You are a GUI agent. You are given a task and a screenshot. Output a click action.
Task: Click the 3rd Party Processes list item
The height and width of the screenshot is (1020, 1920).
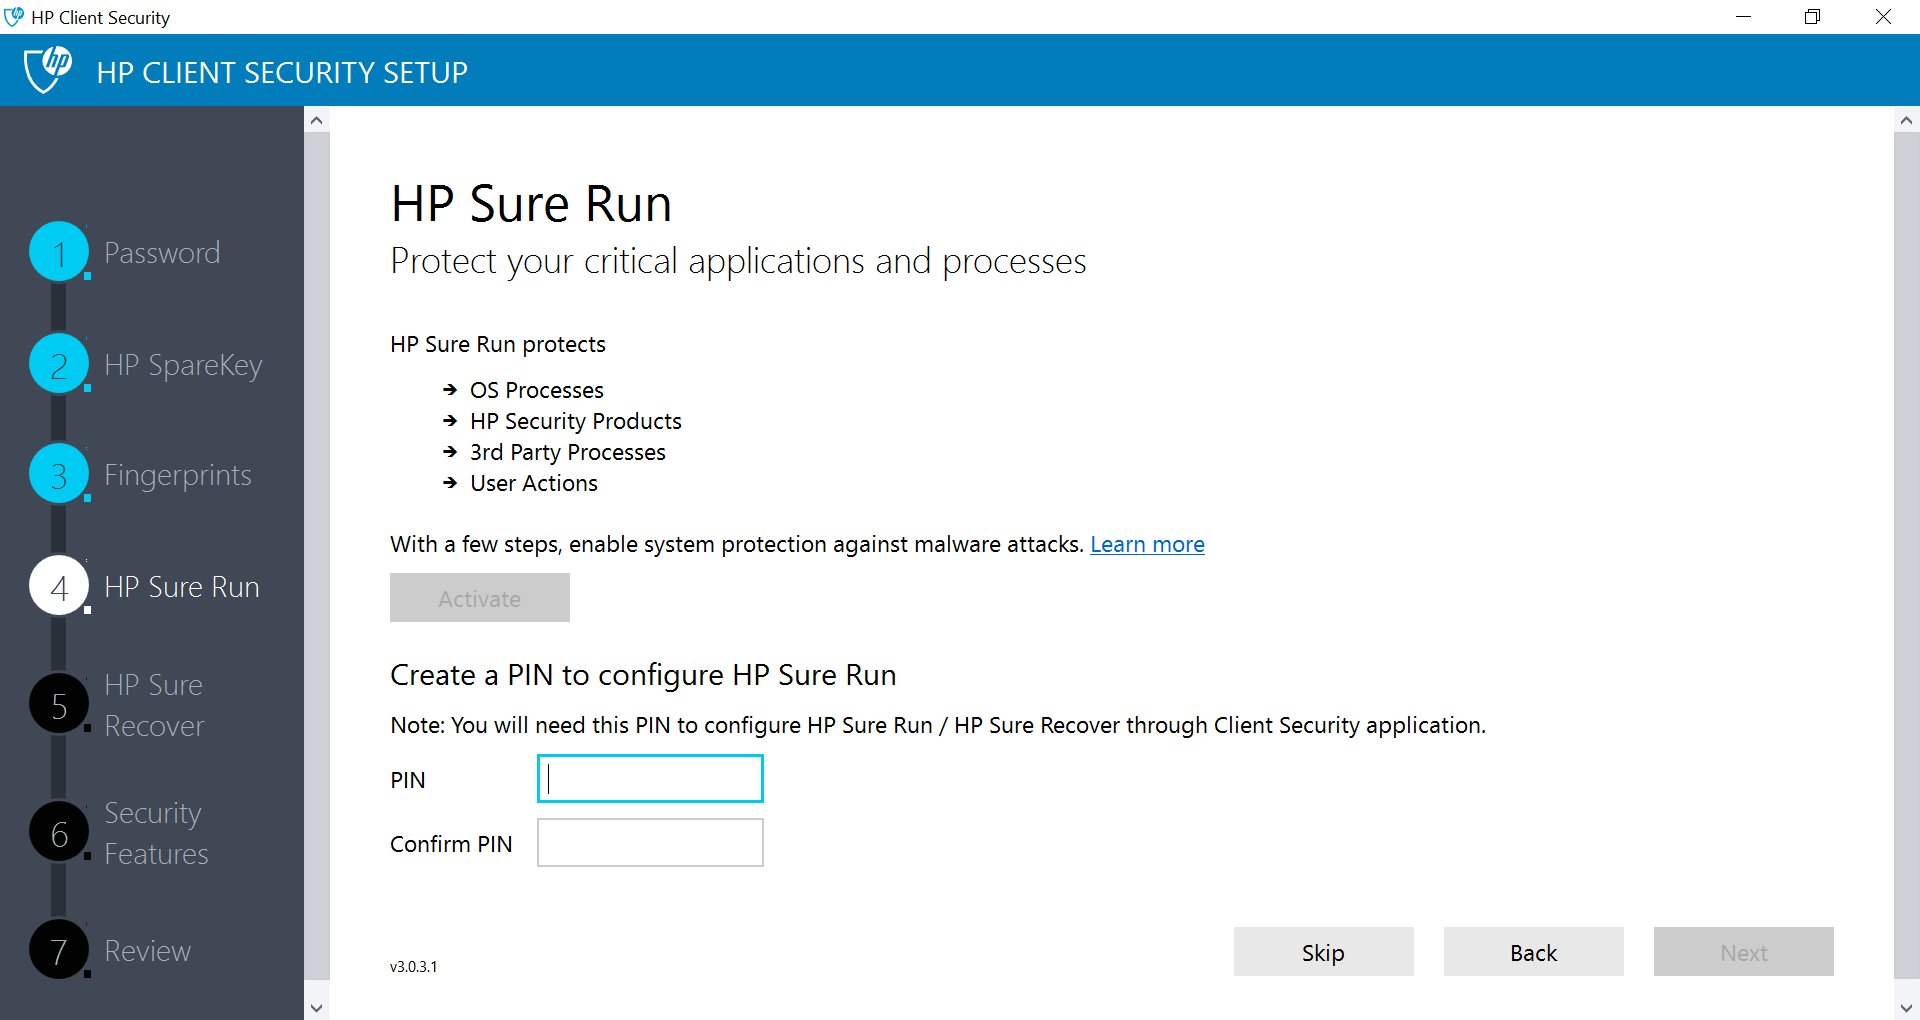pyautogui.click(x=568, y=452)
